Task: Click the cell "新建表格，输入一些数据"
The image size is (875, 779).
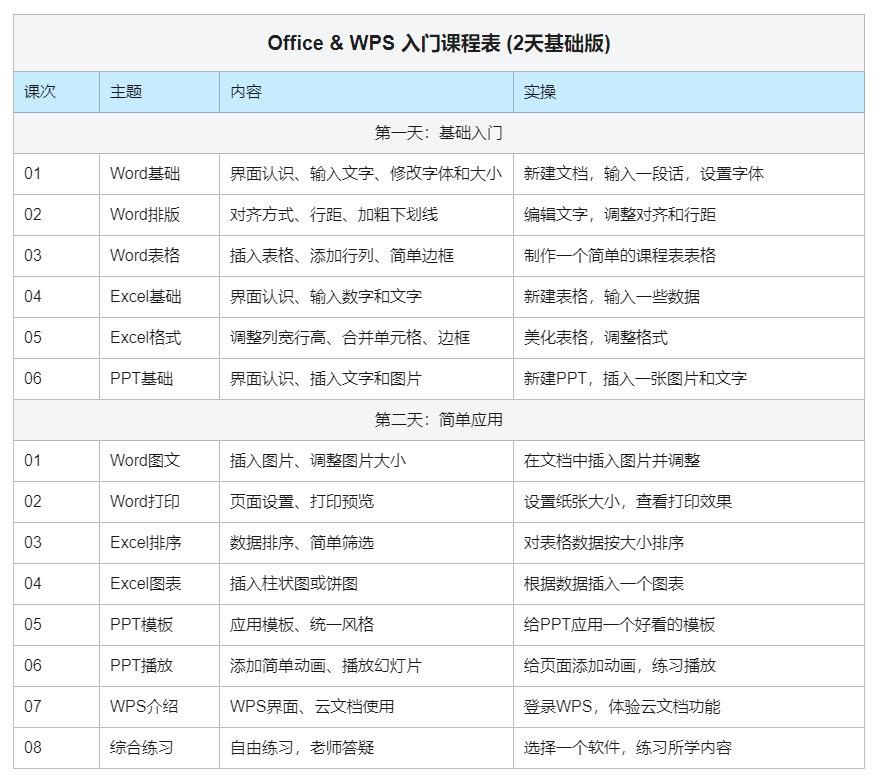Action: tap(689, 297)
